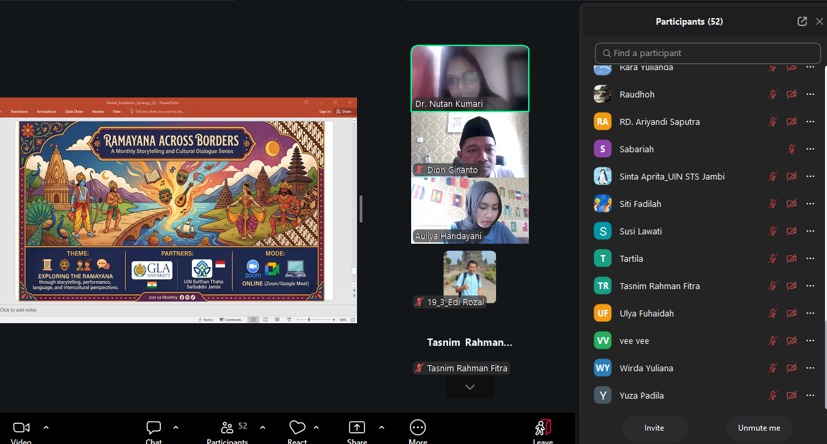
Task: Click Sinta Aprita's avatar picture
Action: click(x=602, y=177)
